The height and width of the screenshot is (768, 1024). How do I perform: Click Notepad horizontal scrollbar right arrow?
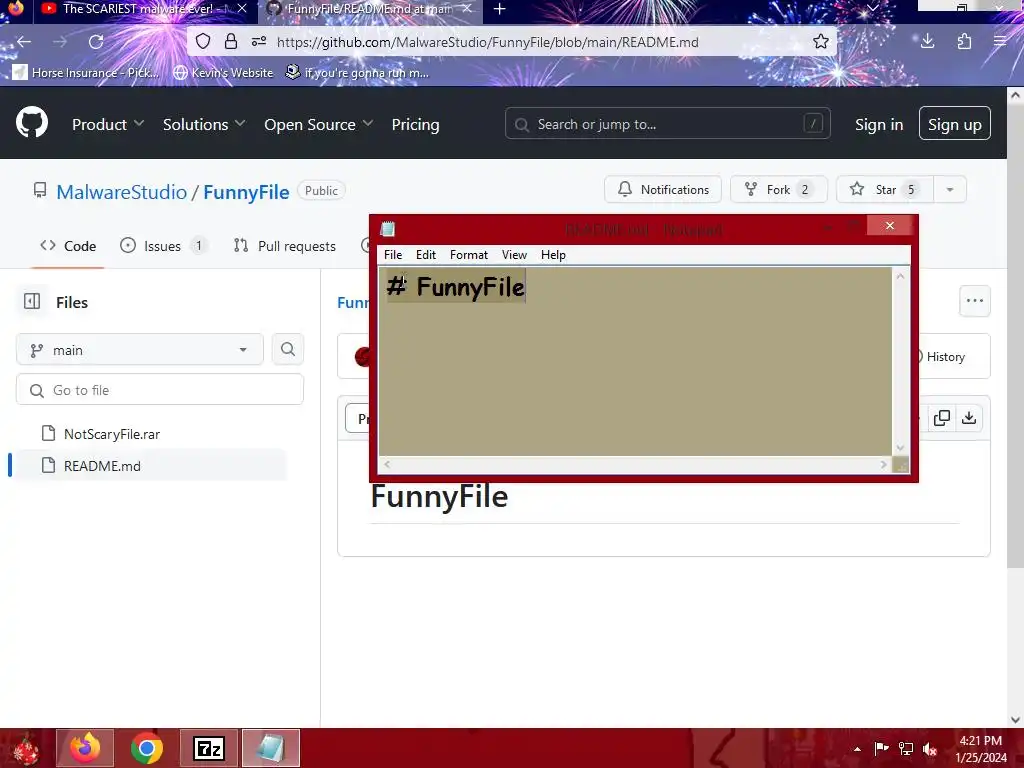pos(883,464)
